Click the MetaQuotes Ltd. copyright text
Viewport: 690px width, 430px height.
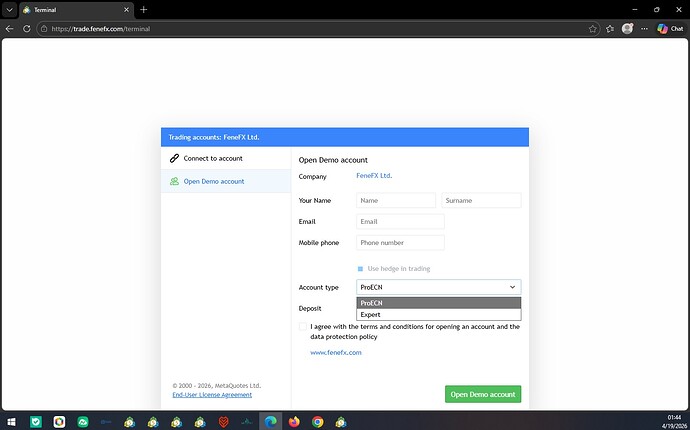tap(217, 386)
